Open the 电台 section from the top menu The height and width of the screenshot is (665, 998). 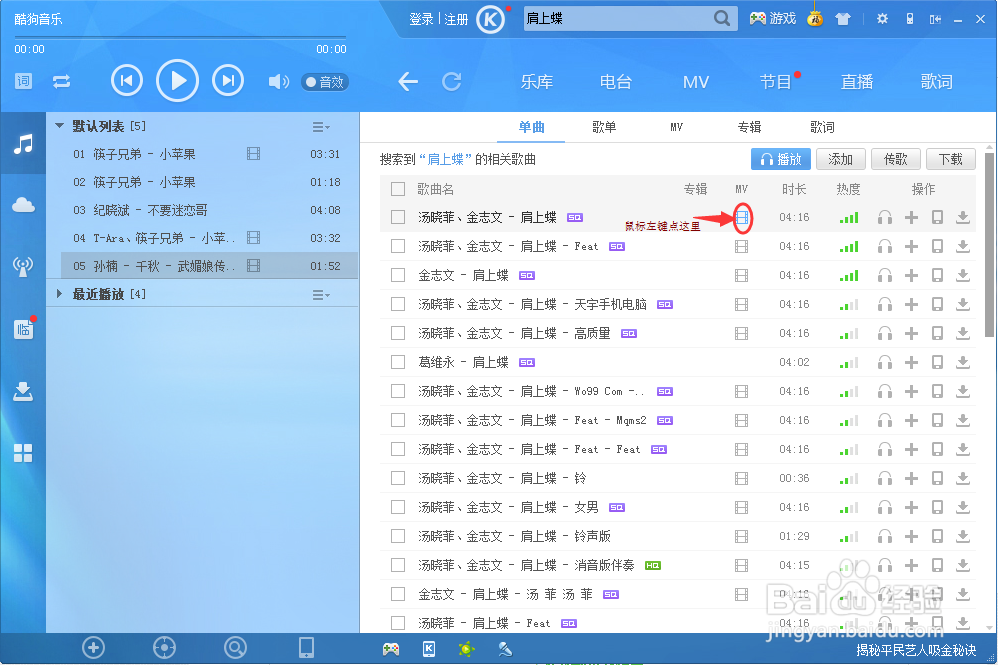(x=616, y=82)
